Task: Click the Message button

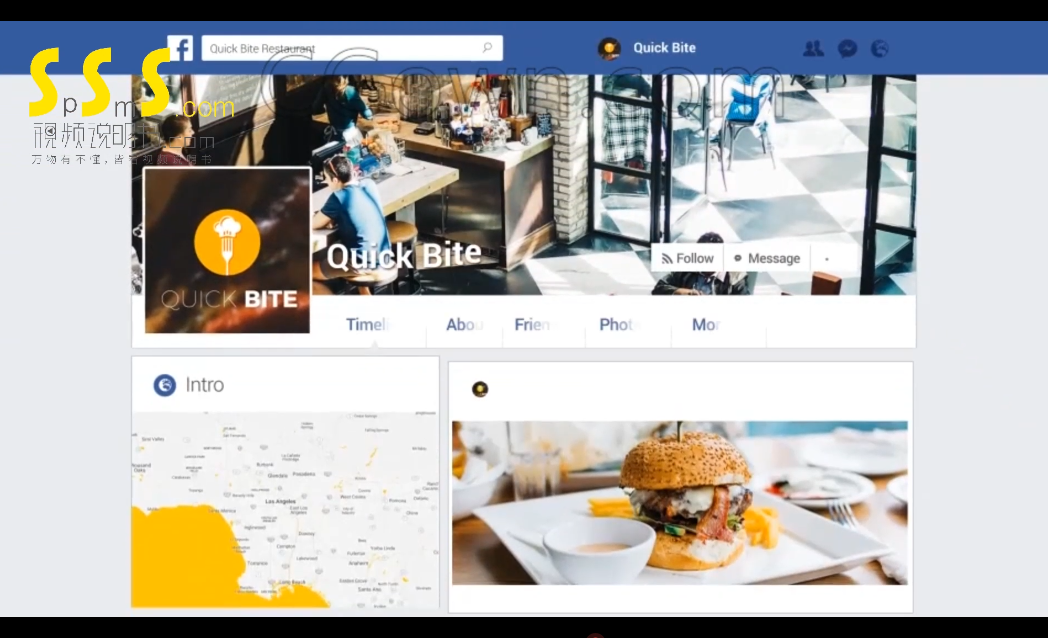Action: pos(767,259)
